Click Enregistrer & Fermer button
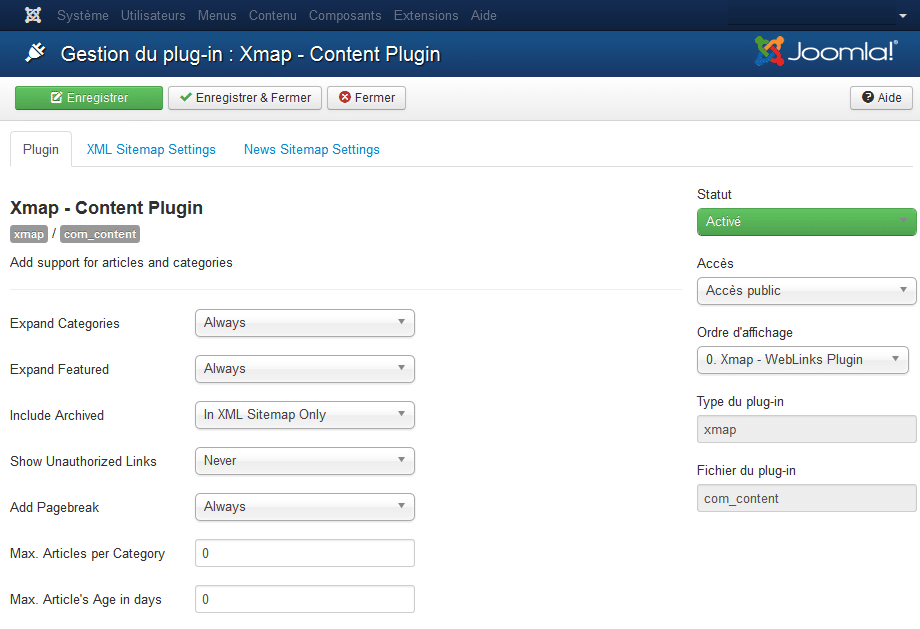Screen dimensions: 920x629 (x=245, y=98)
